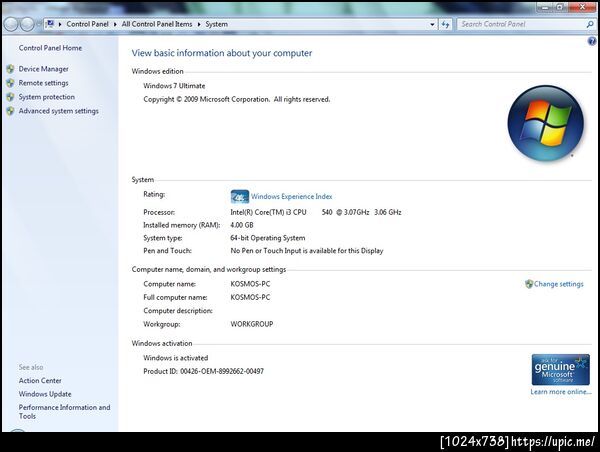Open Advanced system settings link

click(x=59, y=111)
